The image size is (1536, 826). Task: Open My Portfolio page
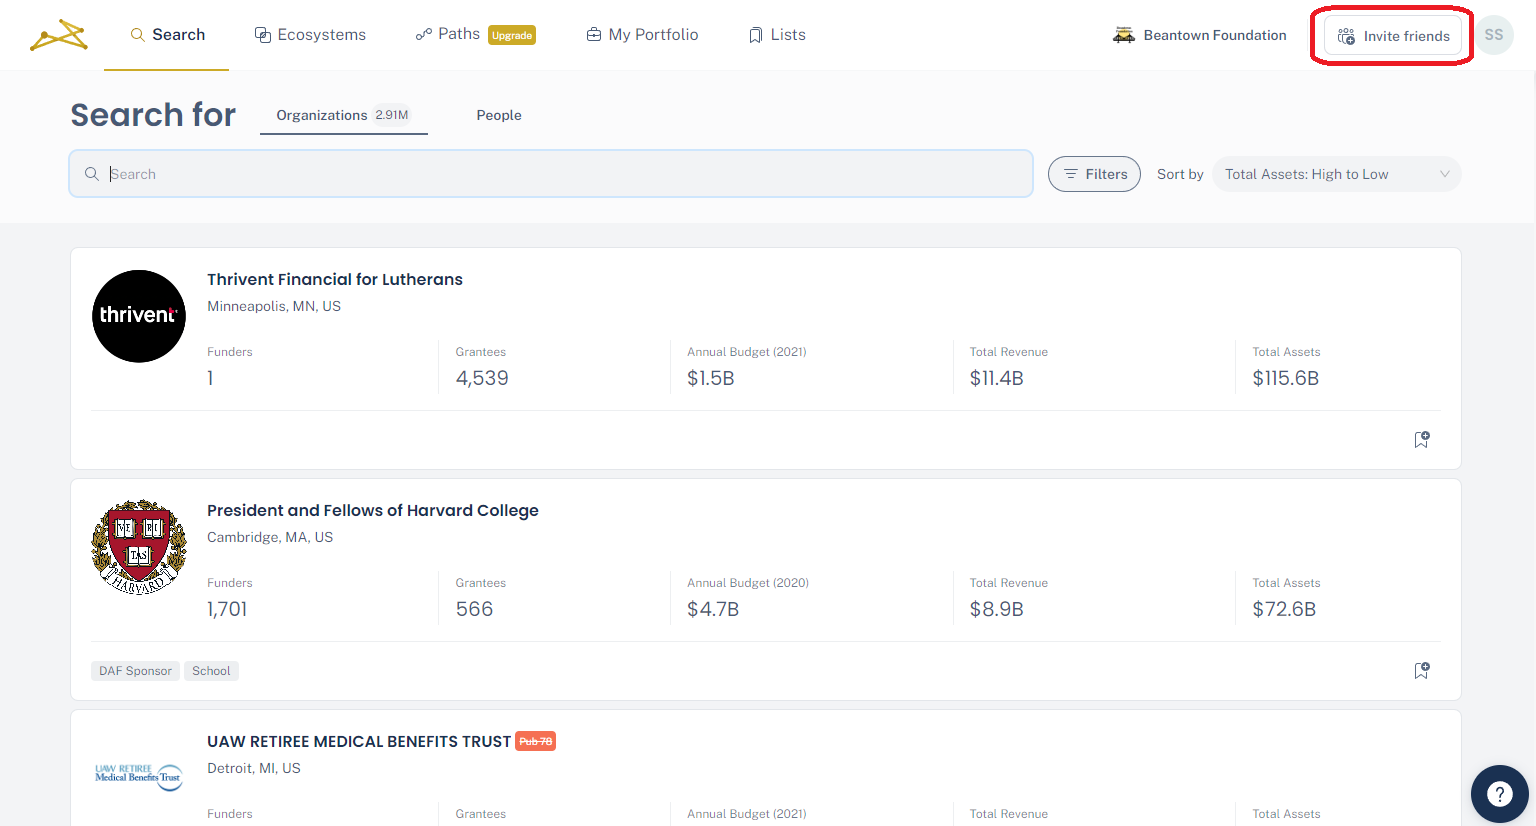[x=642, y=35]
